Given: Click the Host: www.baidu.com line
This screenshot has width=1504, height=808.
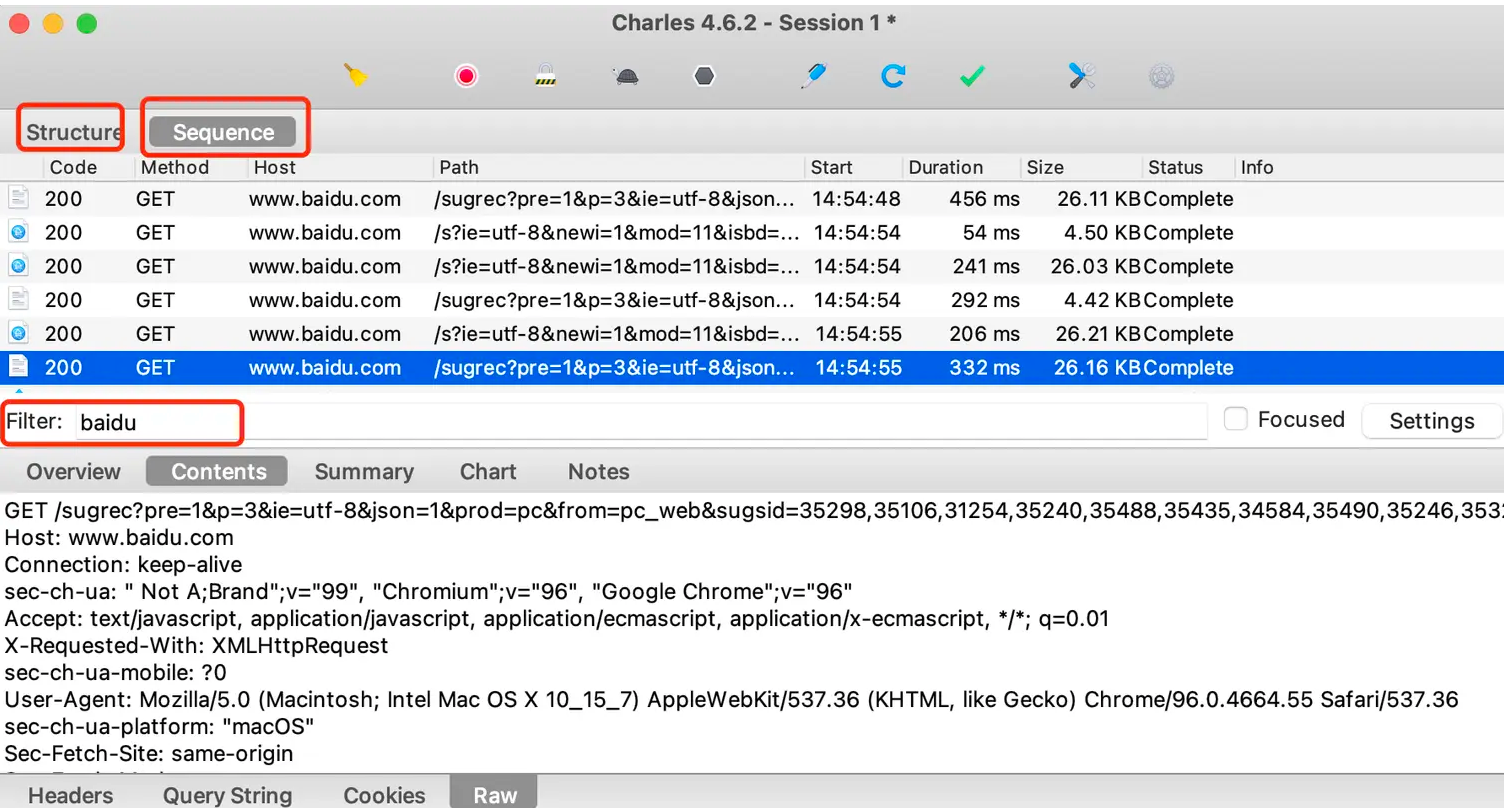Looking at the screenshot, I should click(119, 537).
